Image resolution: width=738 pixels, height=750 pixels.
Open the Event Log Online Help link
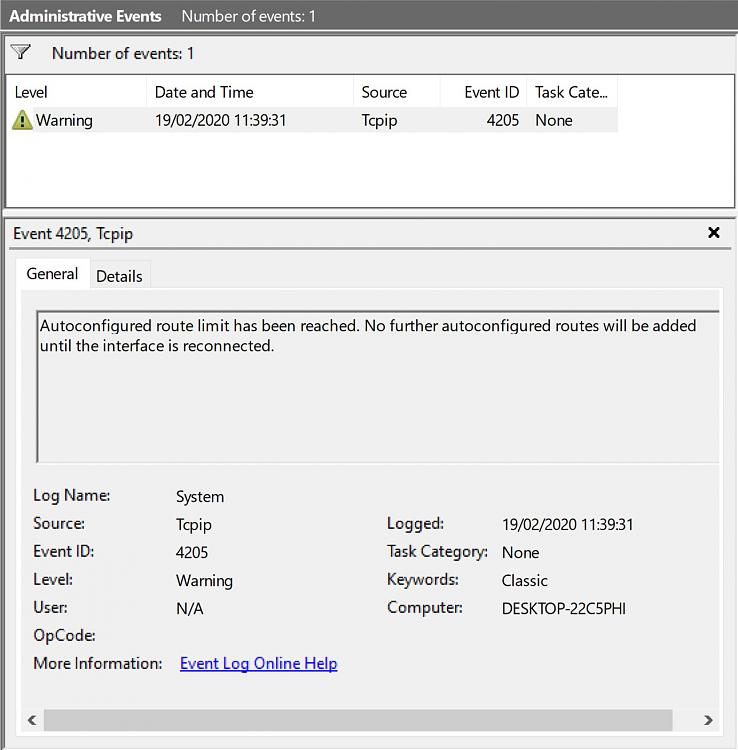[x=259, y=663]
